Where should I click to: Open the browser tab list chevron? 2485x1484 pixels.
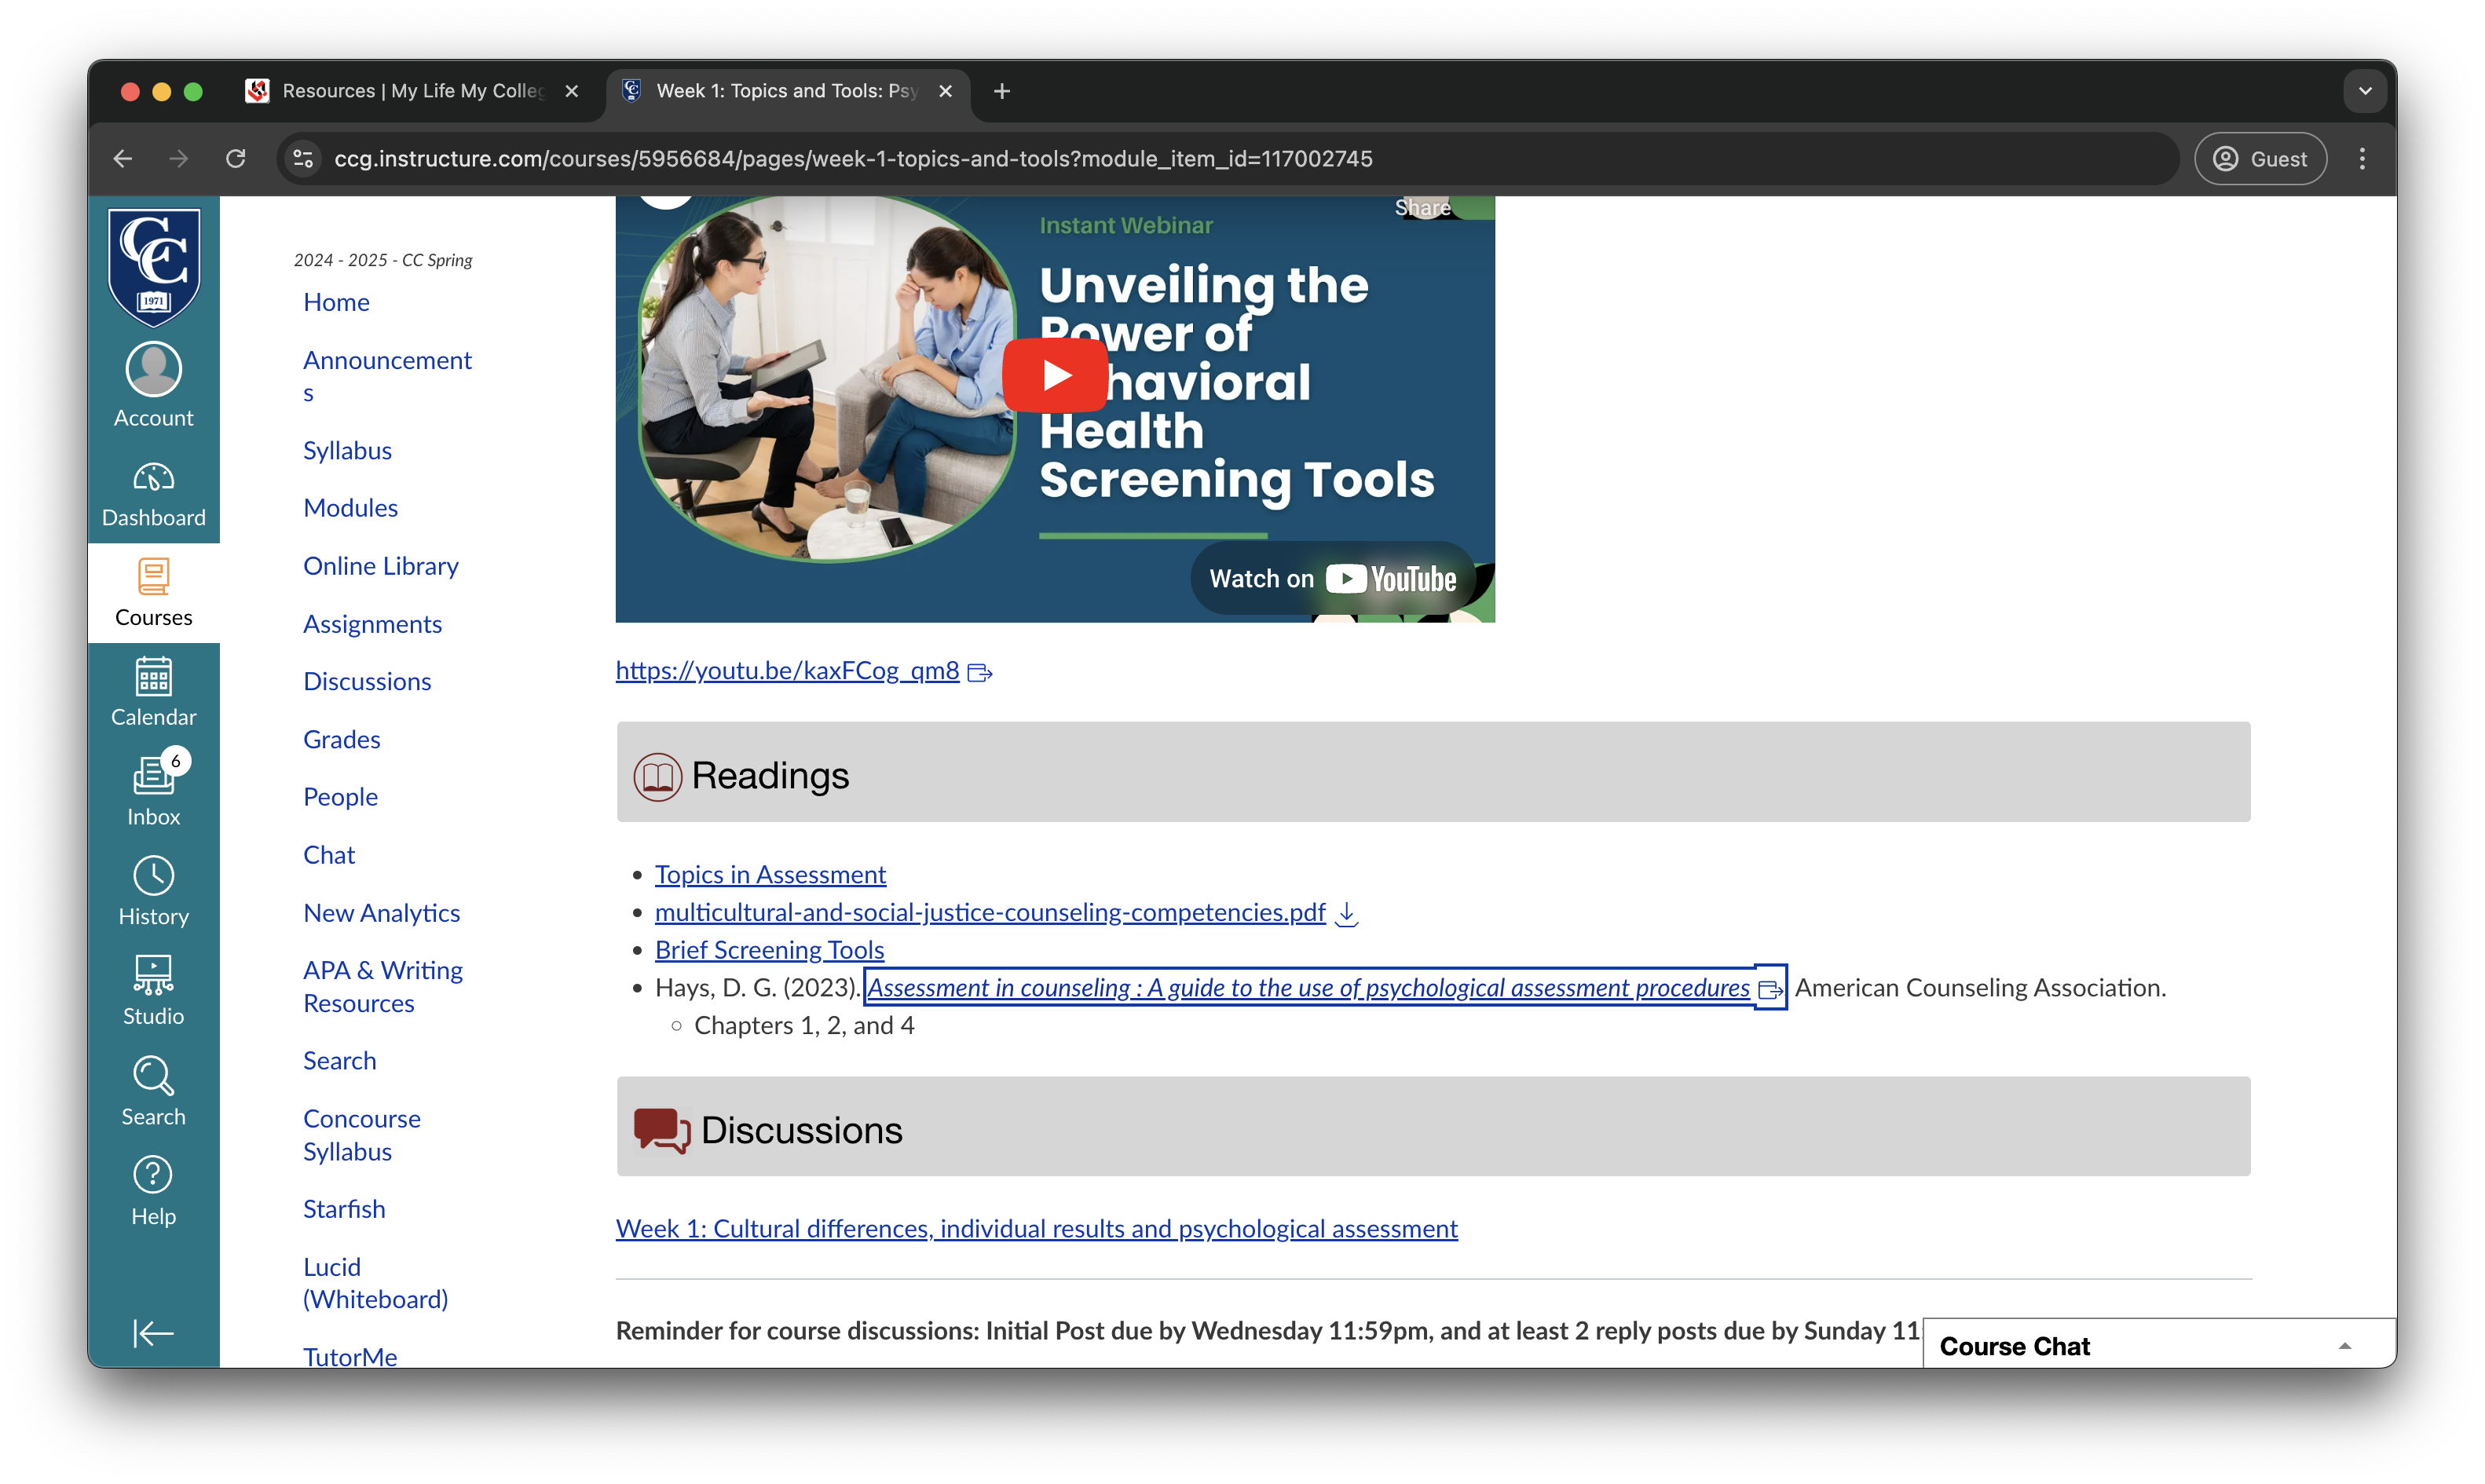(2364, 91)
